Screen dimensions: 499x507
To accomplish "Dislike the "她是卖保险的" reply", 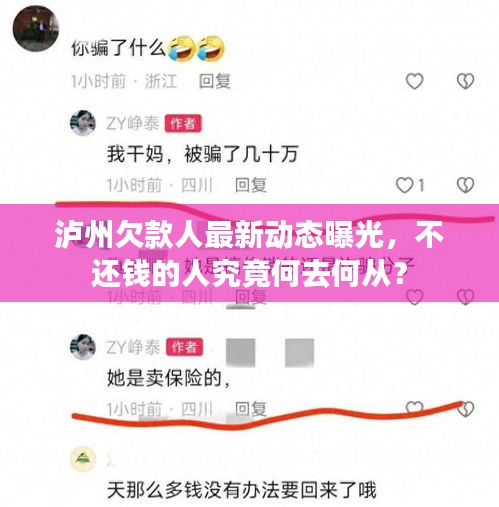I will (465, 409).
